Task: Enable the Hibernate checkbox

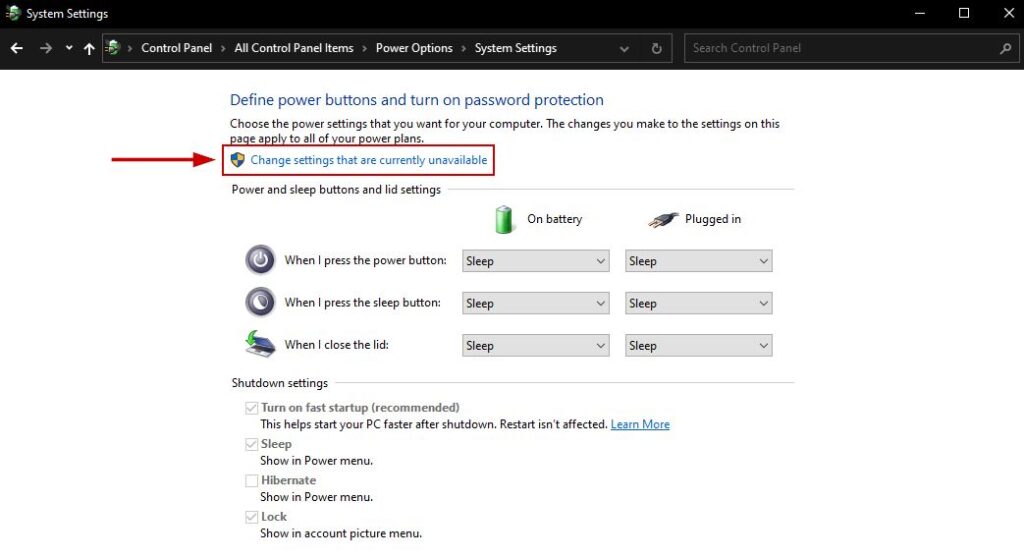Action: click(251, 481)
